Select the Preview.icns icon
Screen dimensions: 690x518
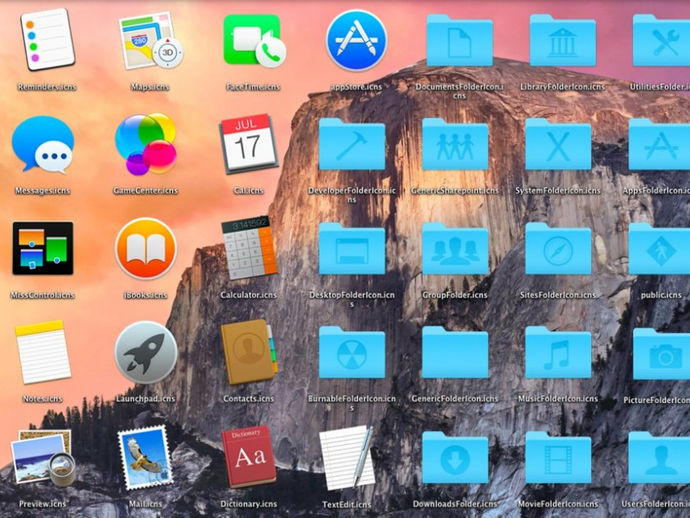pos(43,458)
